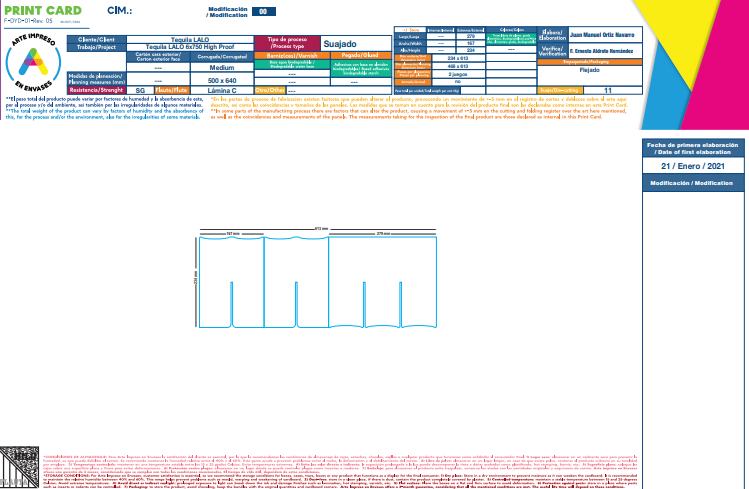This screenshot has width=749, height=489.
Task: Click the SG resistance value
Action: pos(140,90)
